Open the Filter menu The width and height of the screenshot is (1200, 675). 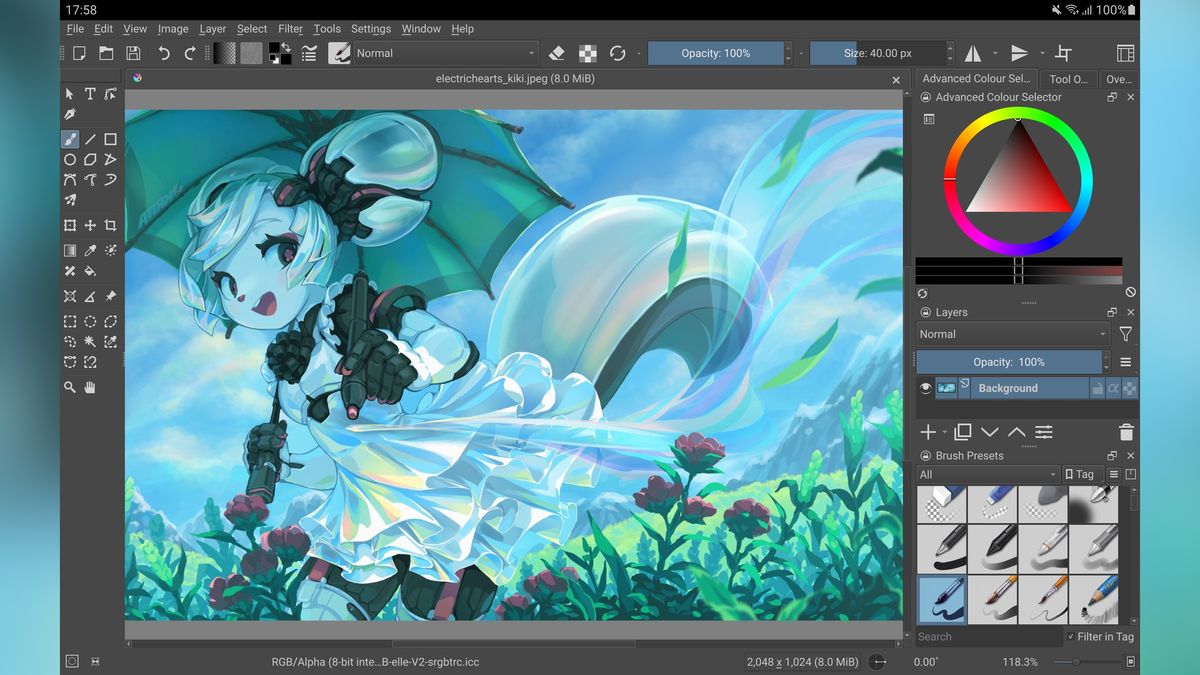click(x=290, y=29)
